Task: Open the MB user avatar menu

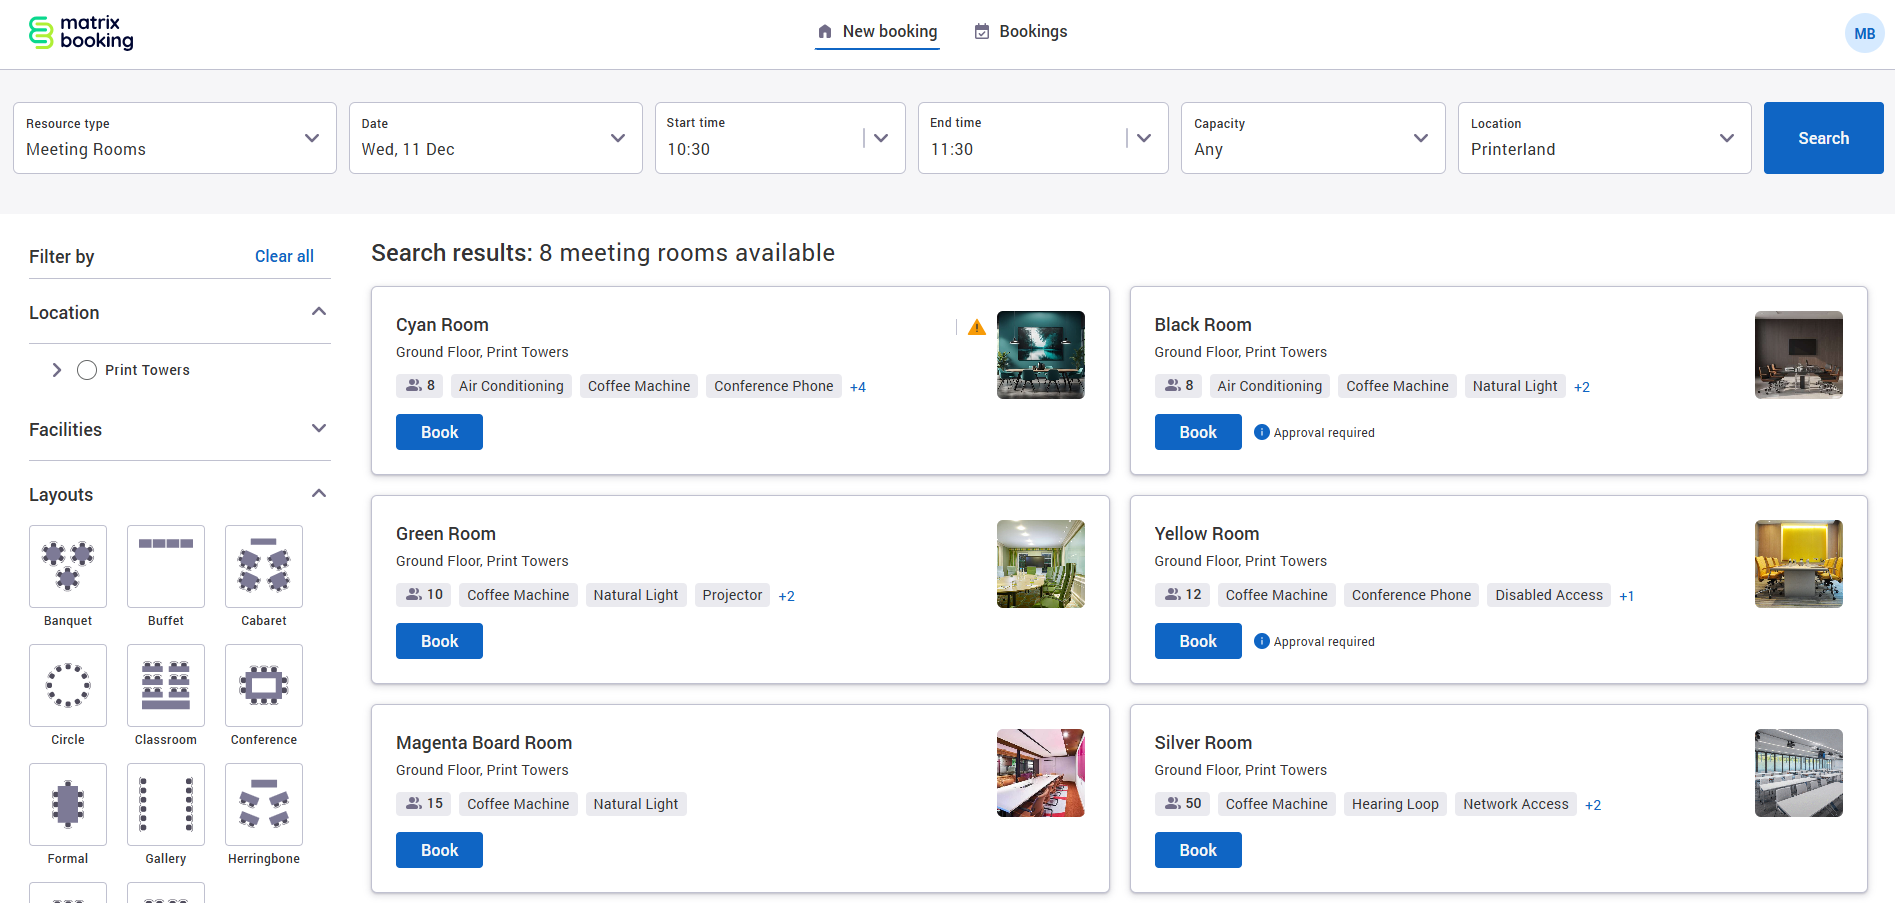Action: click(x=1864, y=33)
